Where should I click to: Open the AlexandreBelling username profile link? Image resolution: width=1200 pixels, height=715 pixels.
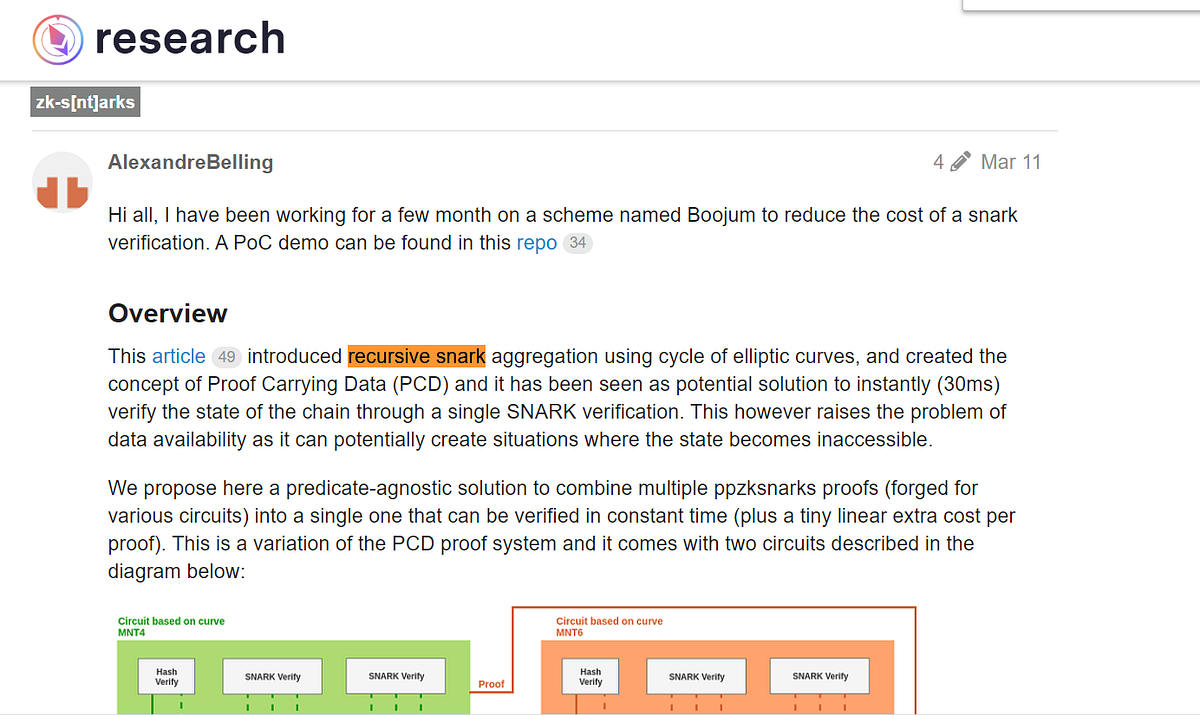(190, 162)
